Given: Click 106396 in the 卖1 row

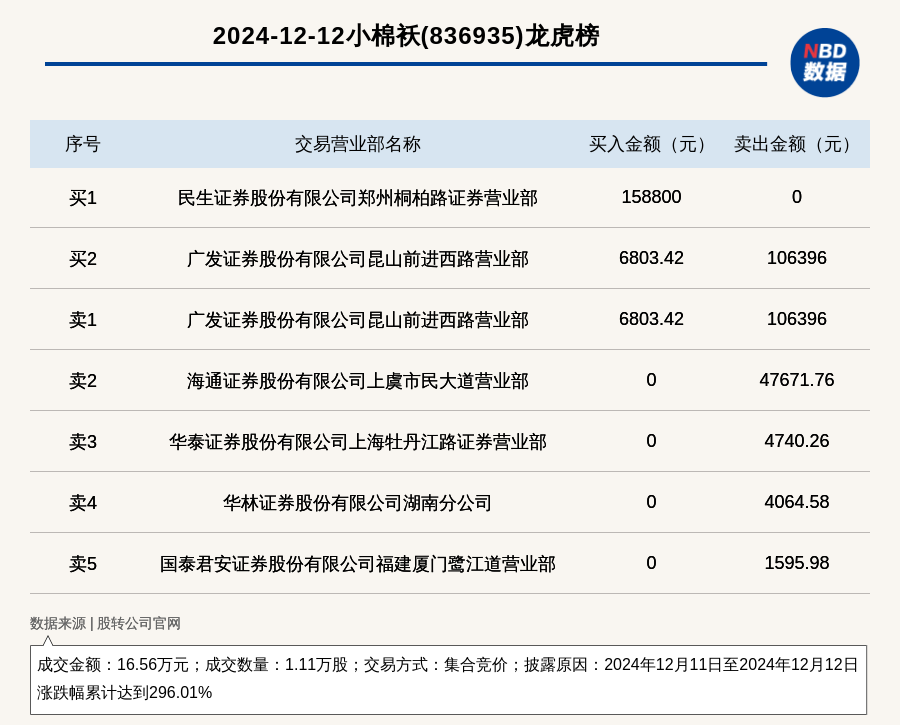Looking at the screenshot, I should tap(797, 319).
